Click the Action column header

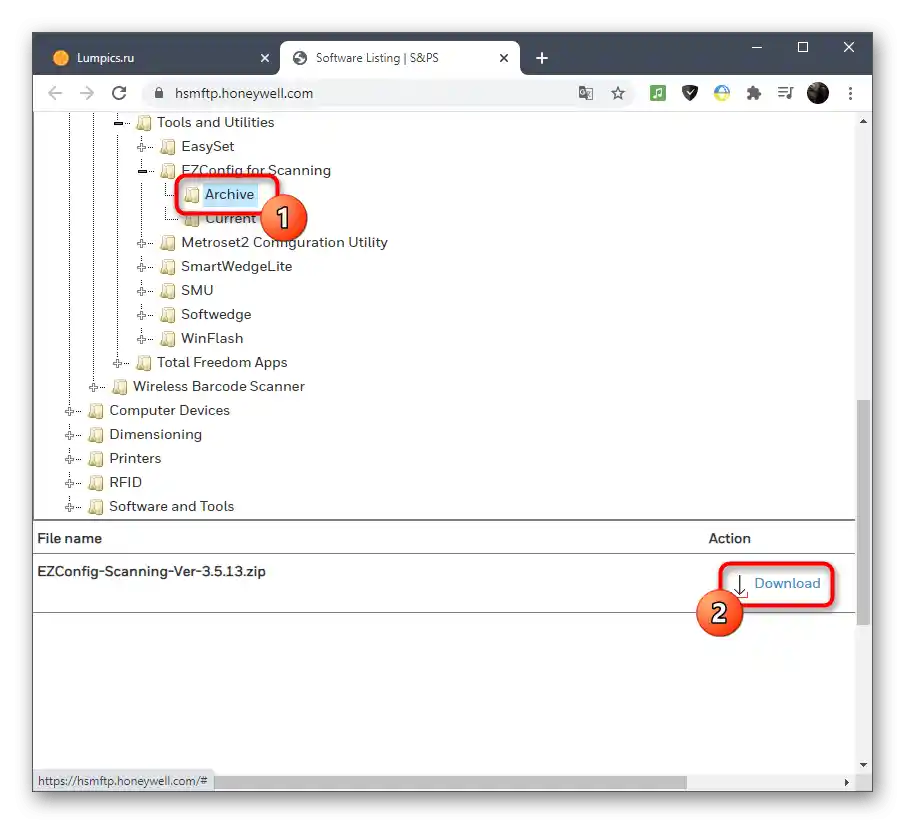[x=730, y=538]
